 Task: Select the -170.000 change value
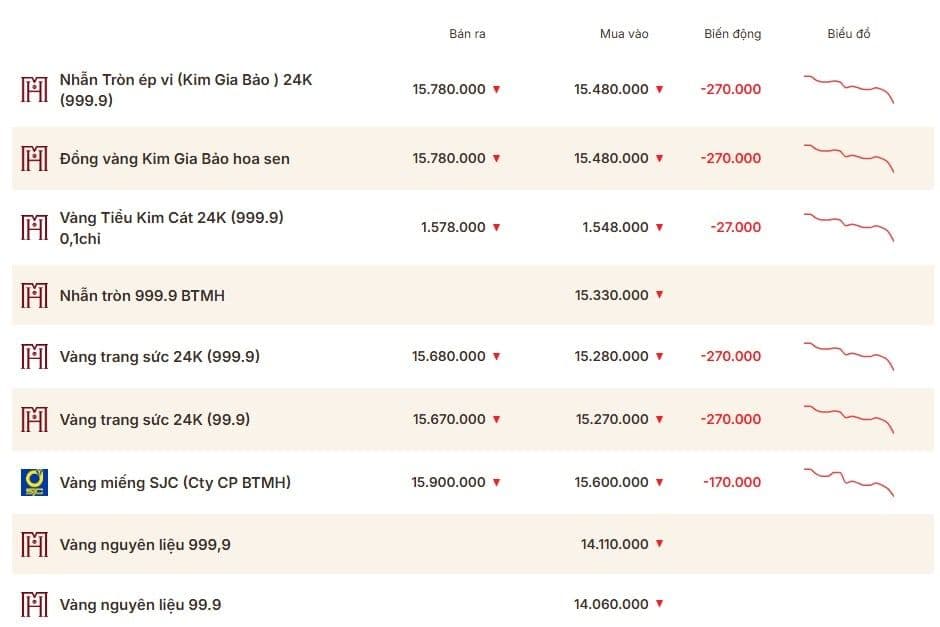tap(732, 482)
